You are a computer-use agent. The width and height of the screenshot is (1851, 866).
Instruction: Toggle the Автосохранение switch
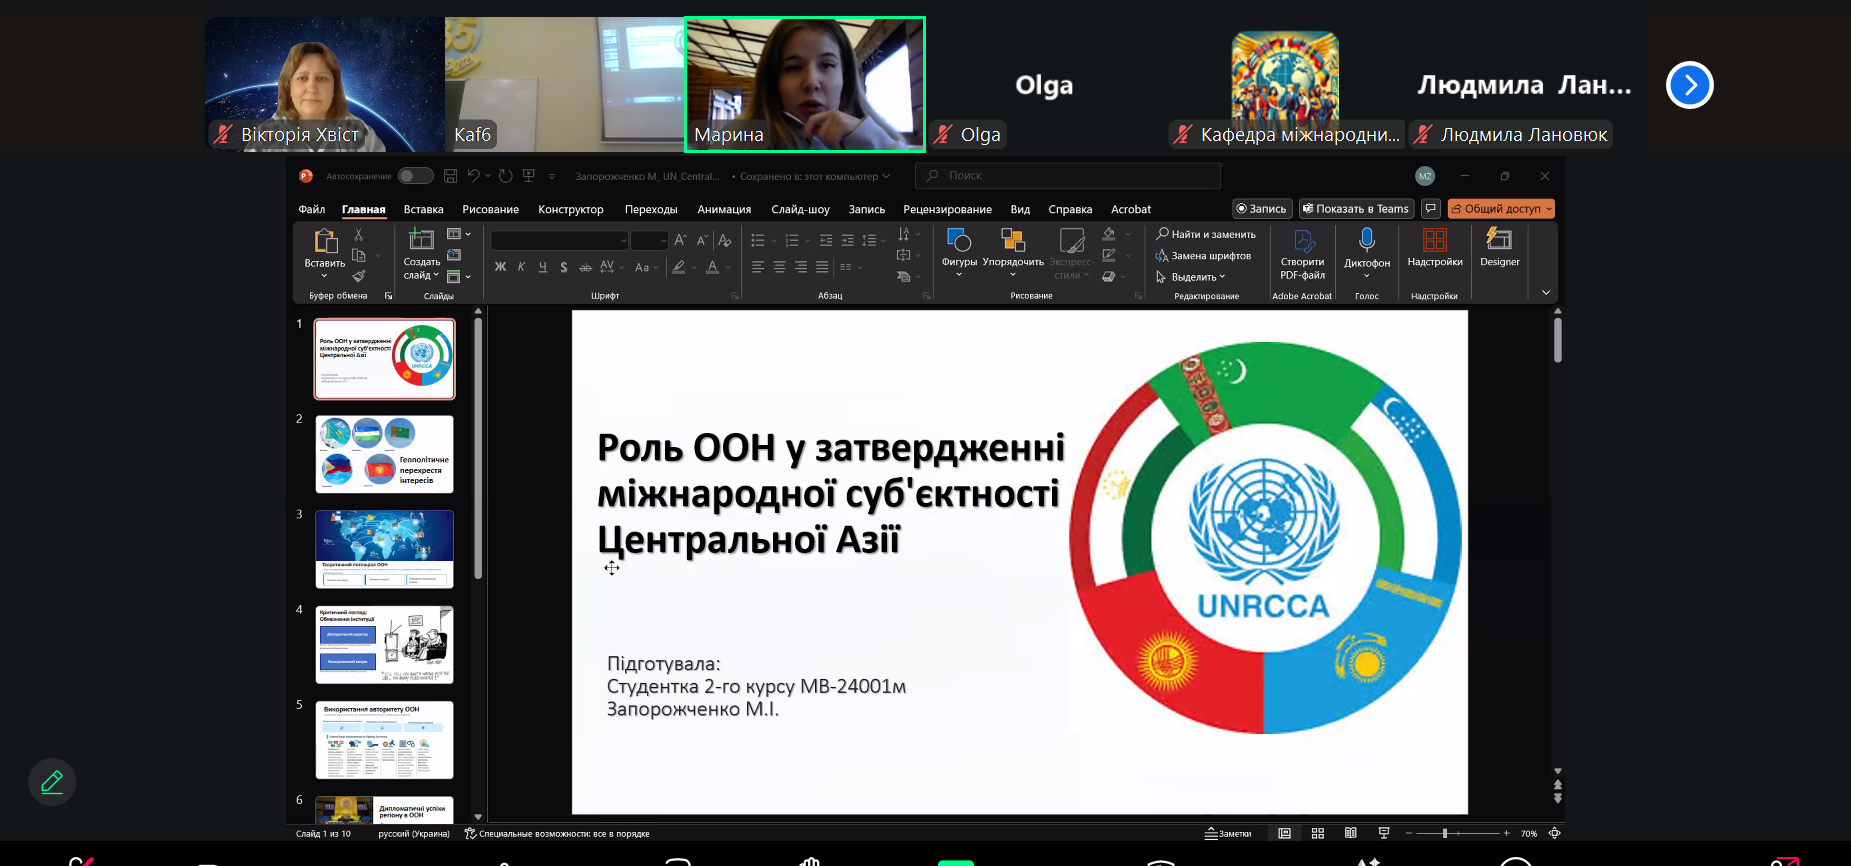(x=415, y=176)
